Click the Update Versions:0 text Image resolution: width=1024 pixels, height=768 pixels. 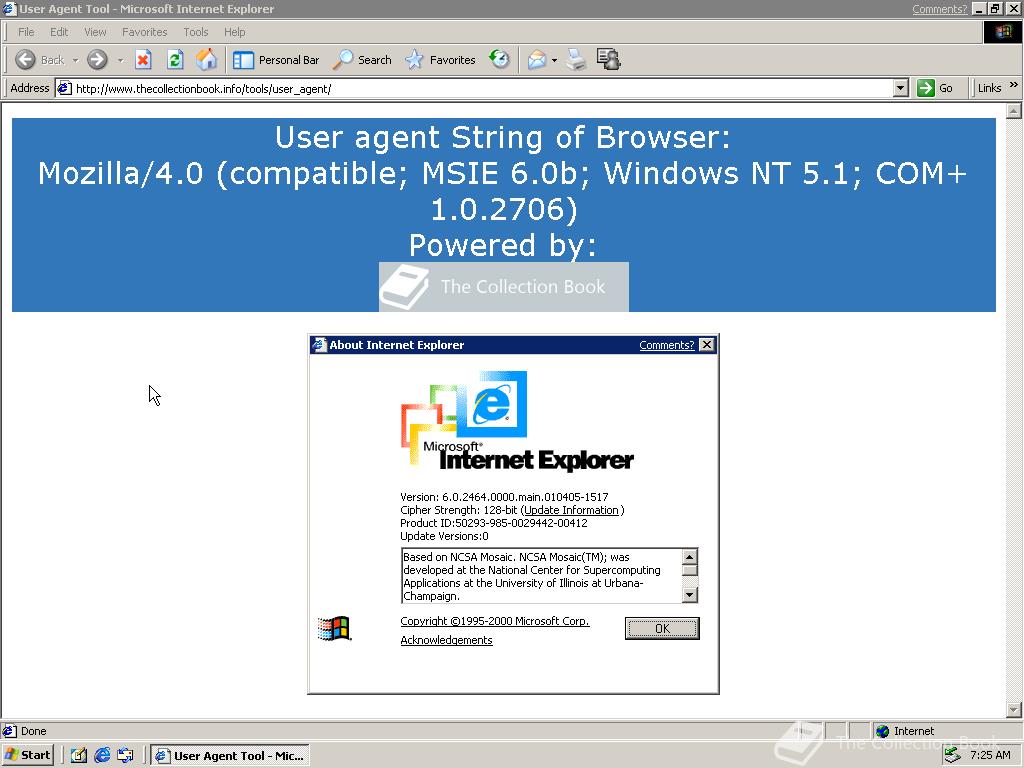tap(444, 536)
